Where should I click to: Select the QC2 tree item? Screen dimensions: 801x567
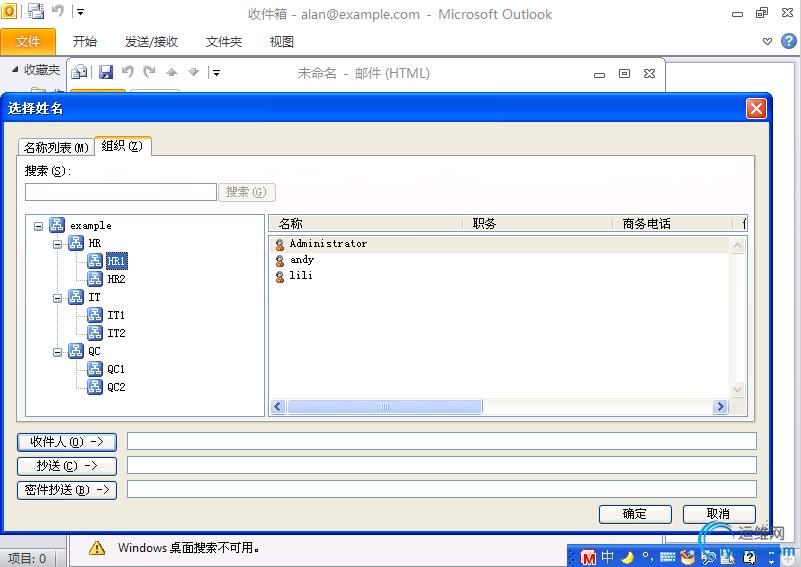(x=116, y=387)
